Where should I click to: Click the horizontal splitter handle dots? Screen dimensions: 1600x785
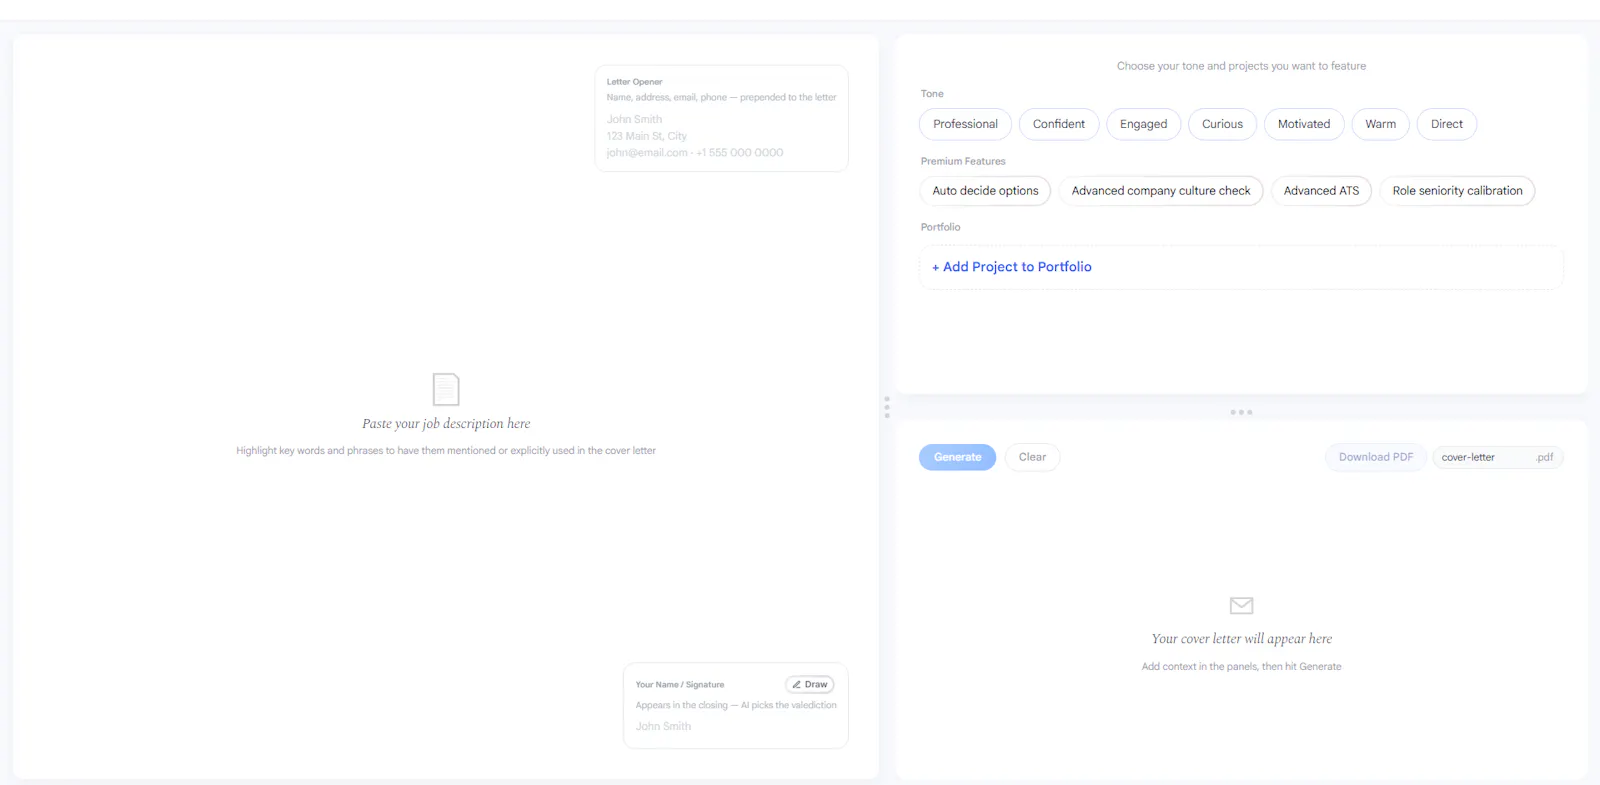[x=1241, y=412]
